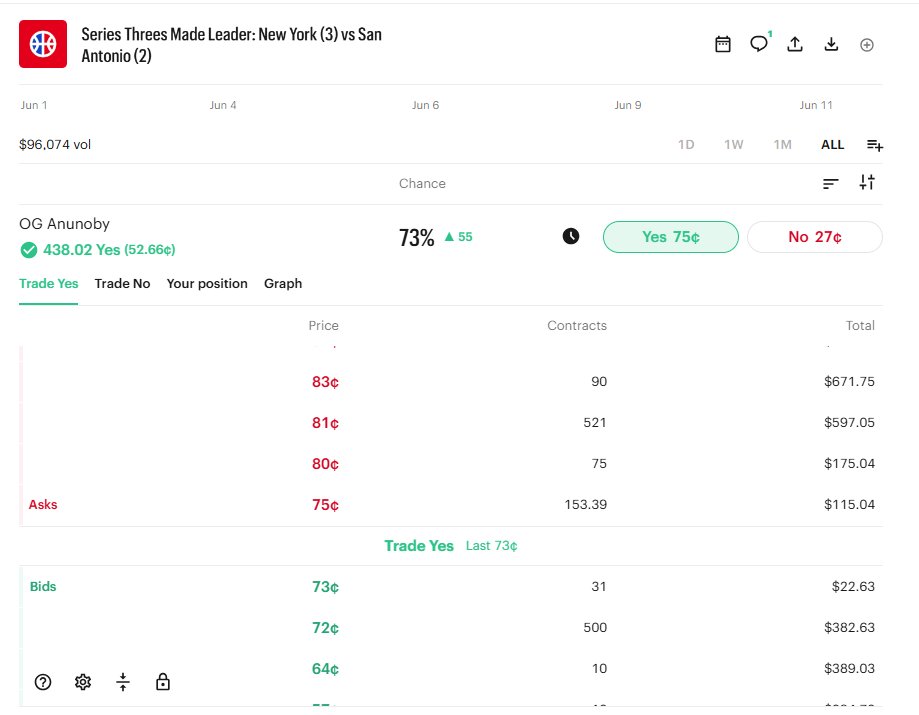Open the calendar icon in header
The height and width of the screenshot is (715, 919).
click(723, 45)
